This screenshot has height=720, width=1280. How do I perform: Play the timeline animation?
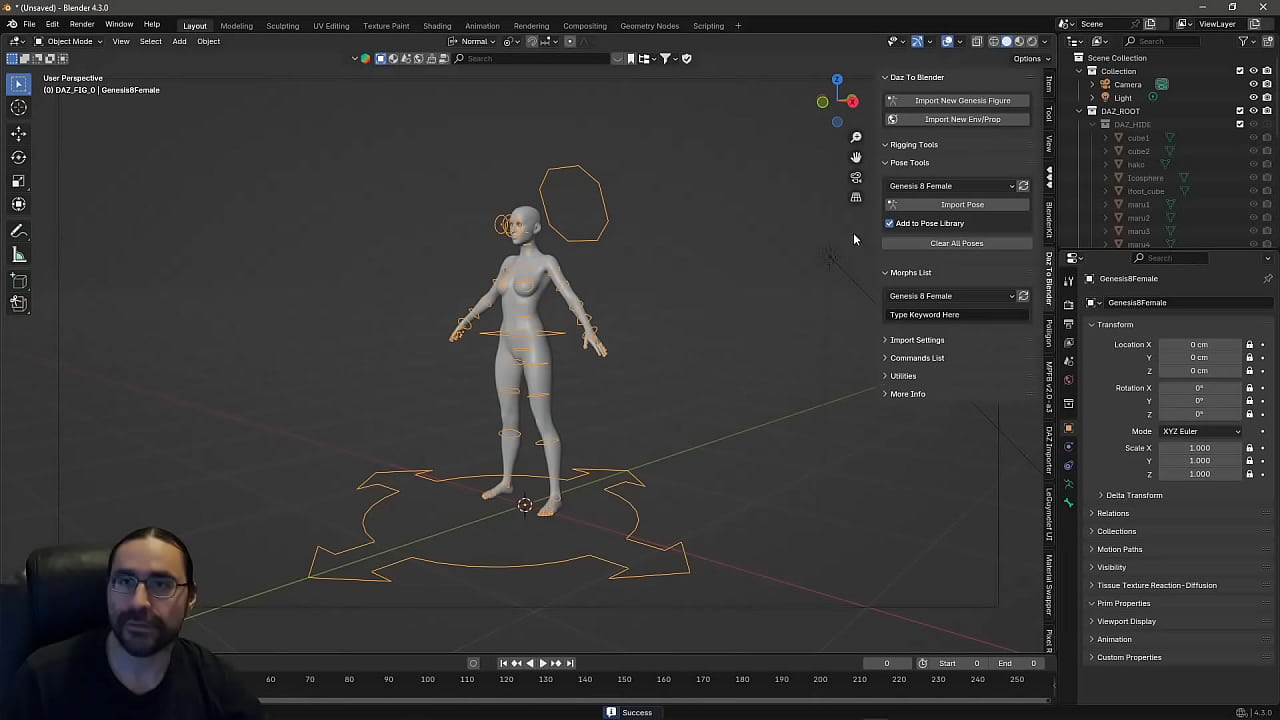tap(542, 663)
